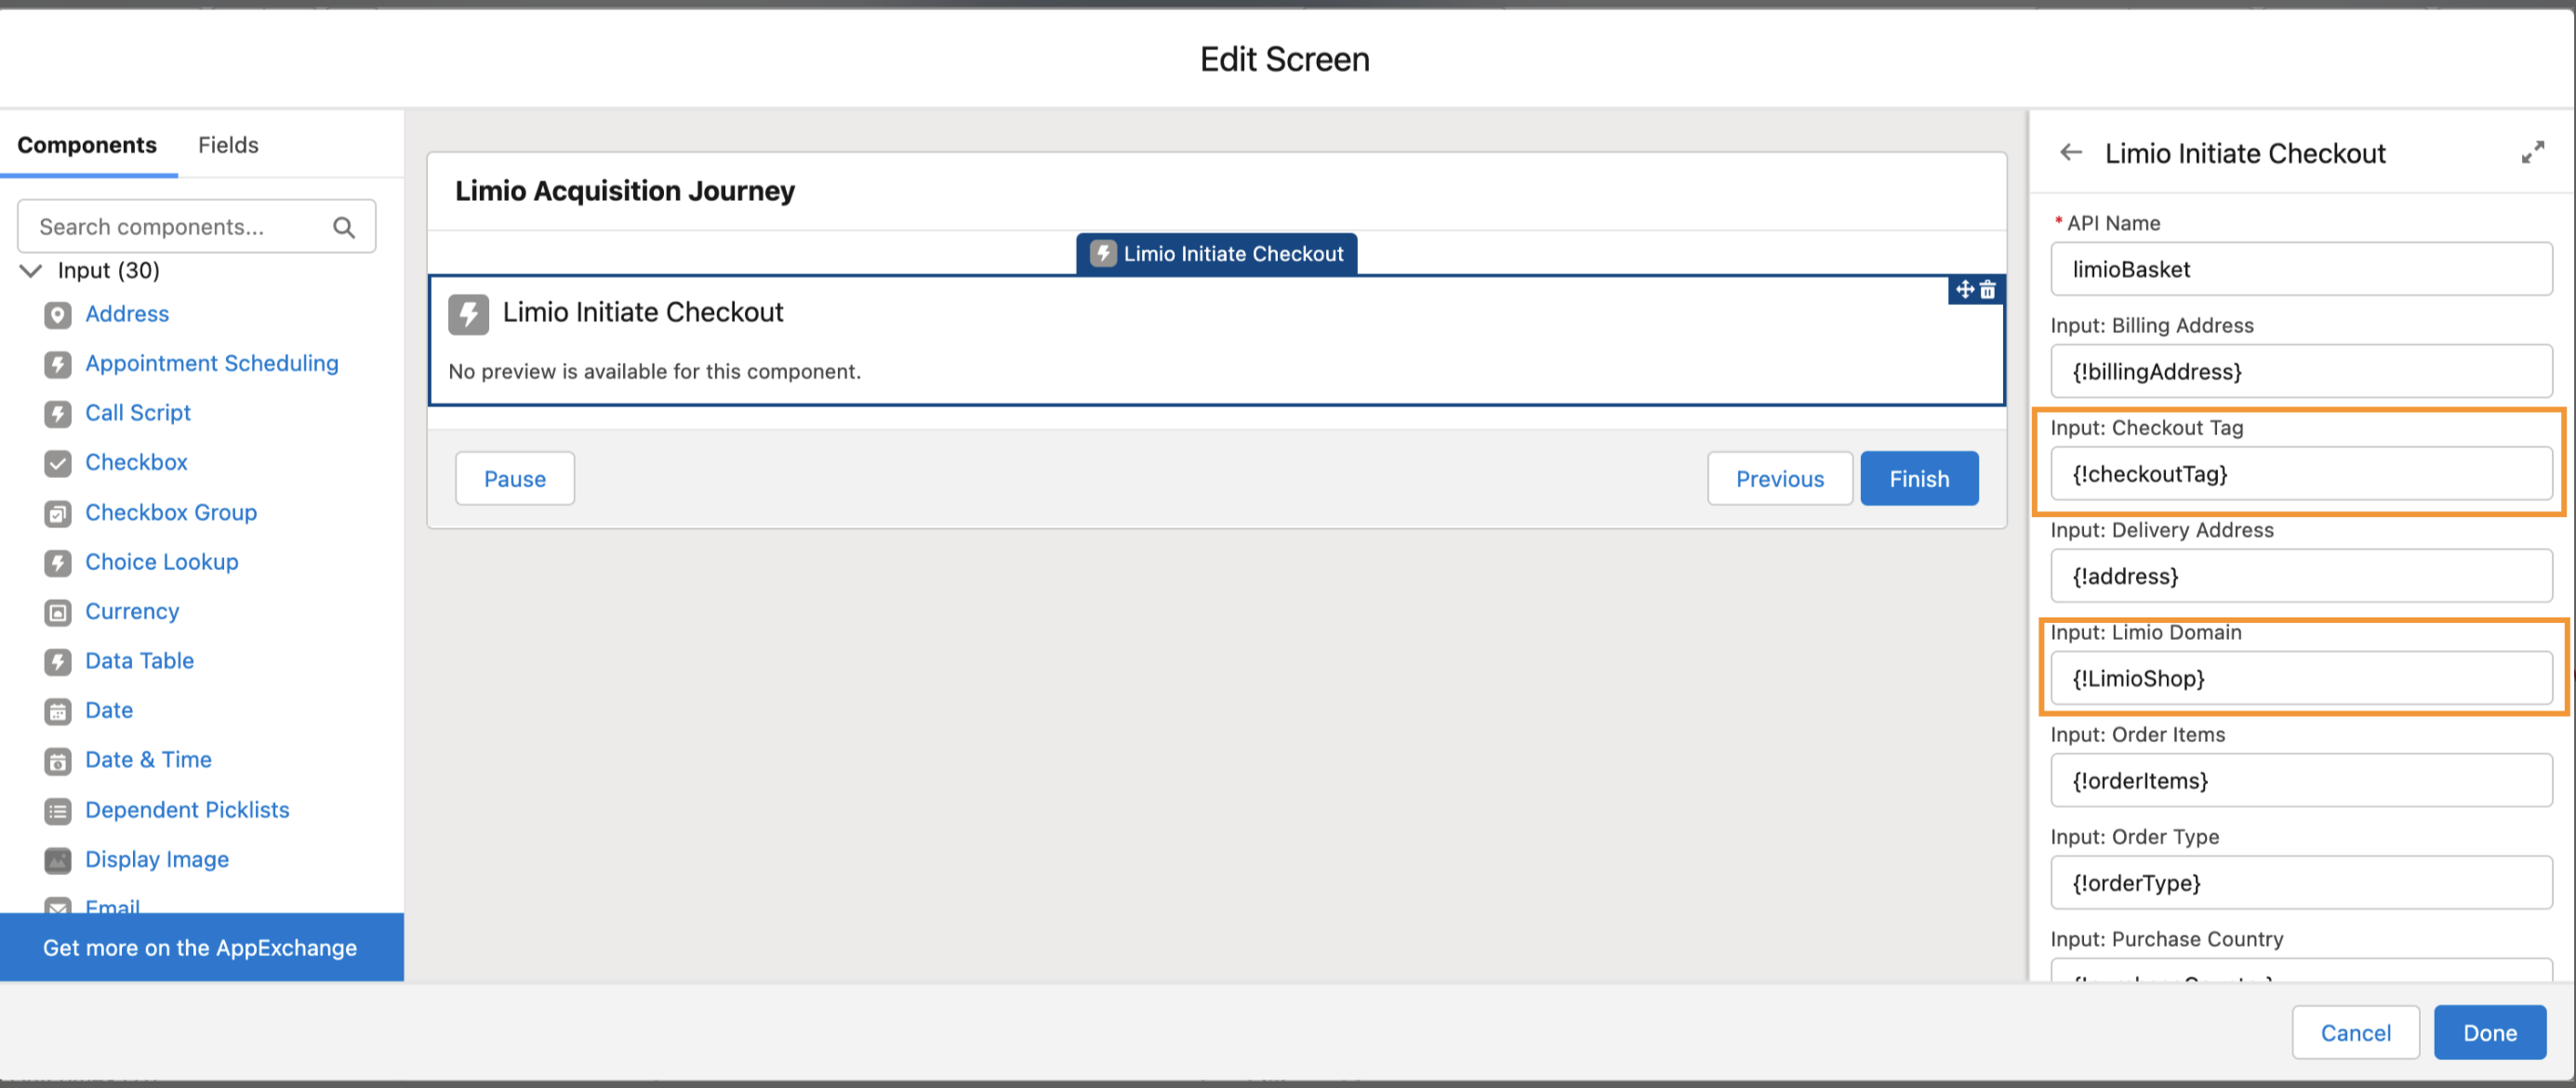Click the Address component icon
This screenshot has width=2576, height=1088.
[58, 315]
